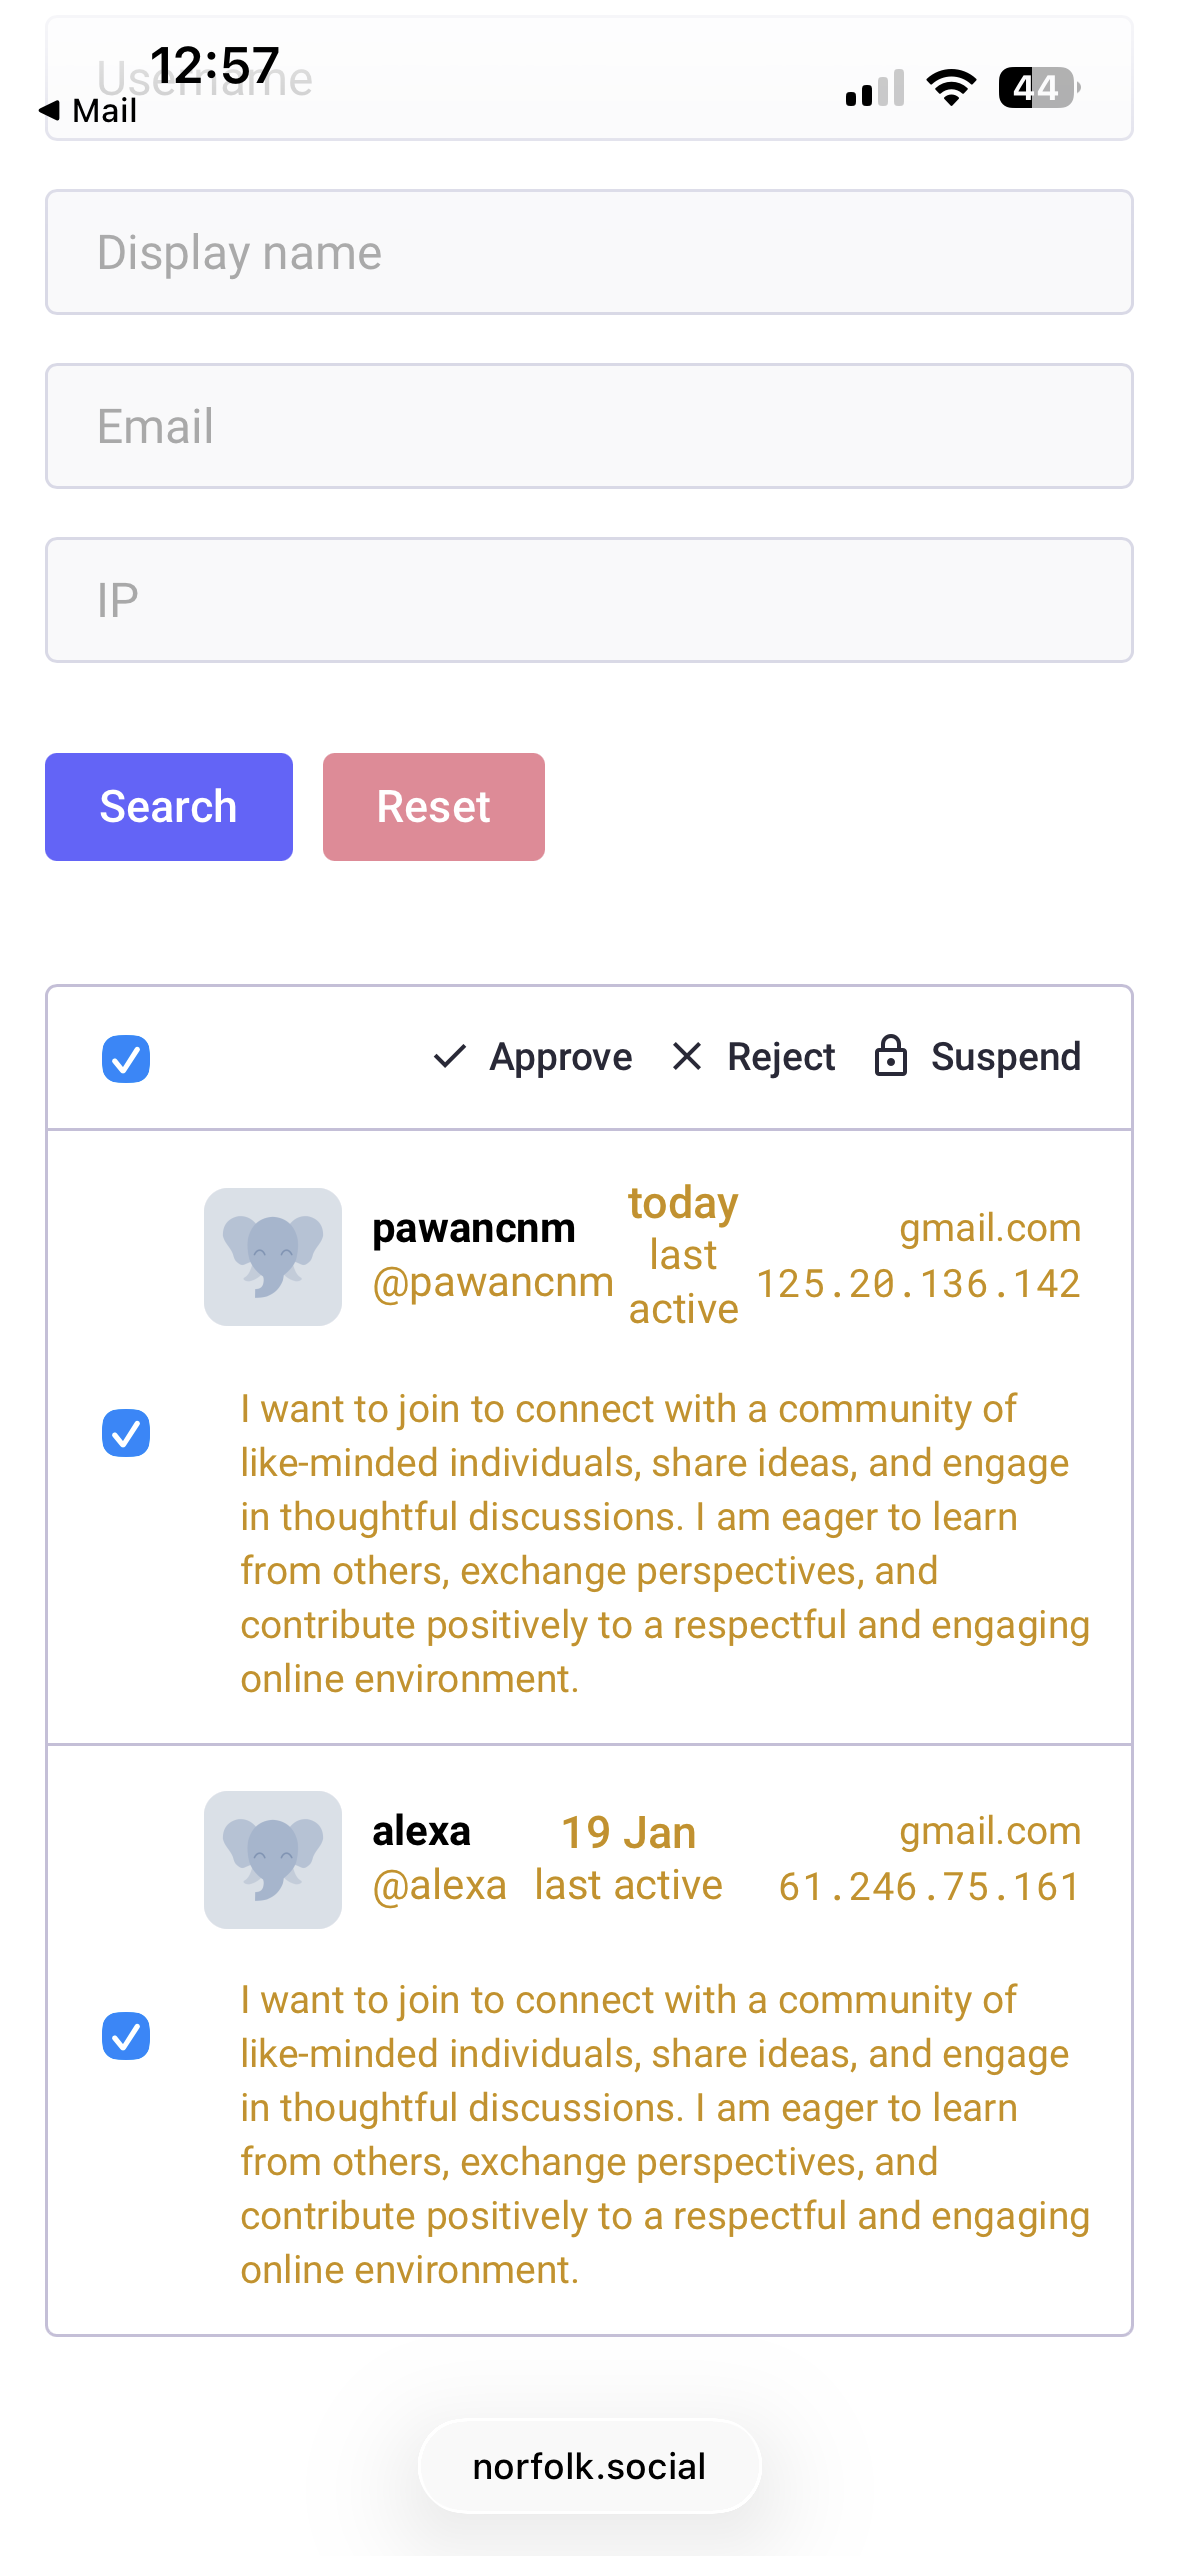This screenshot has height=2556, width=1179.
Task: Focus the Email input field
Action: pos(589,426)
